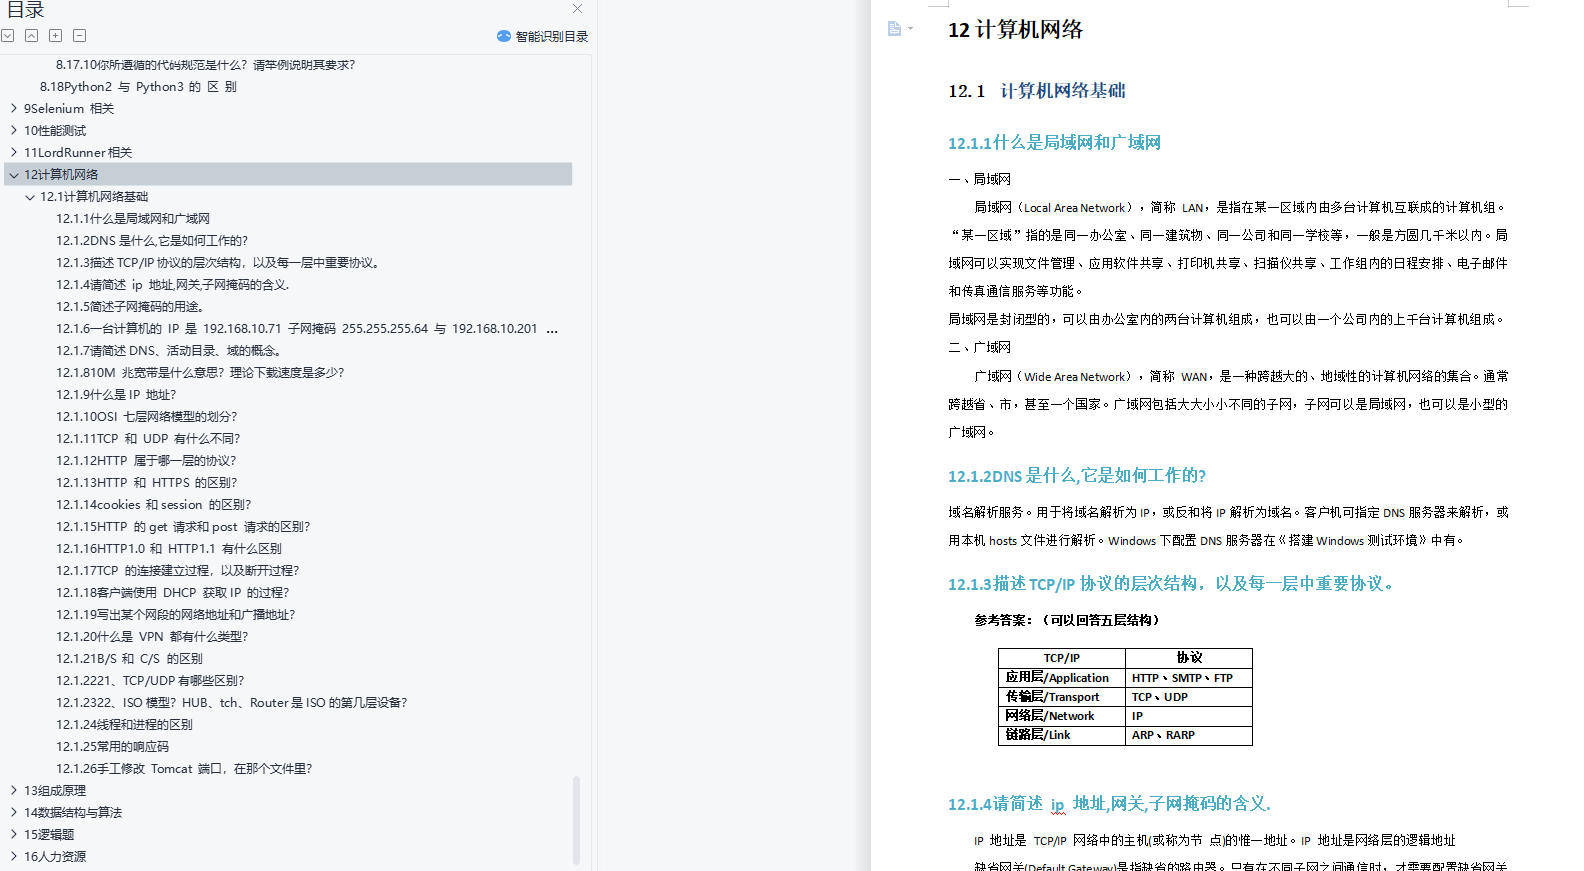Click the 参考答案 line above the table
This screenshot has height=871, width=1584.
pos(1069,620)
